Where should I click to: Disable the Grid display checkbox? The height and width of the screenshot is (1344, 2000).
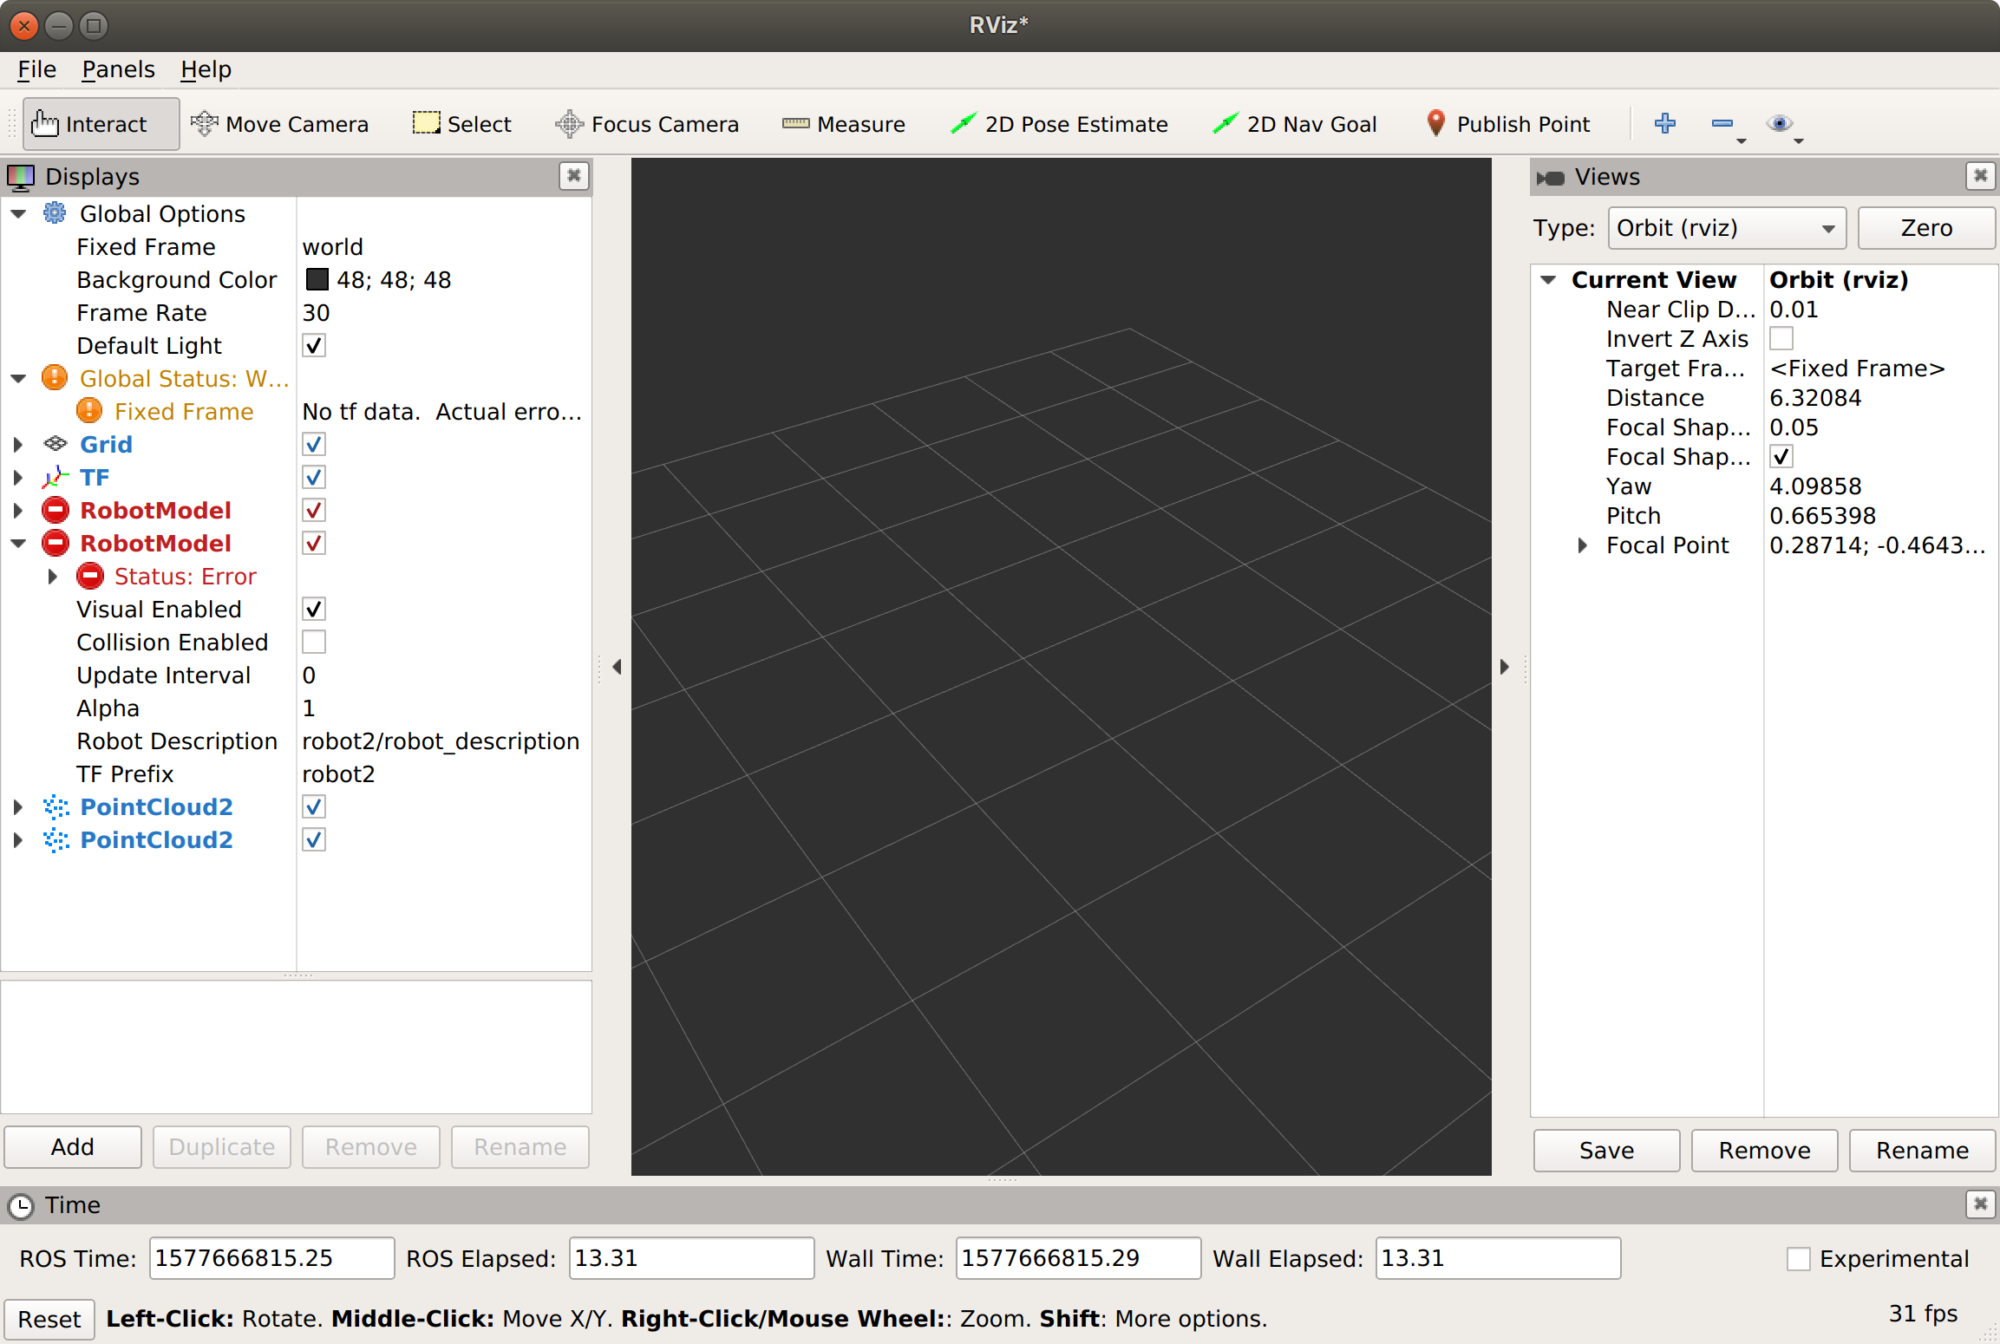(314, 444)
